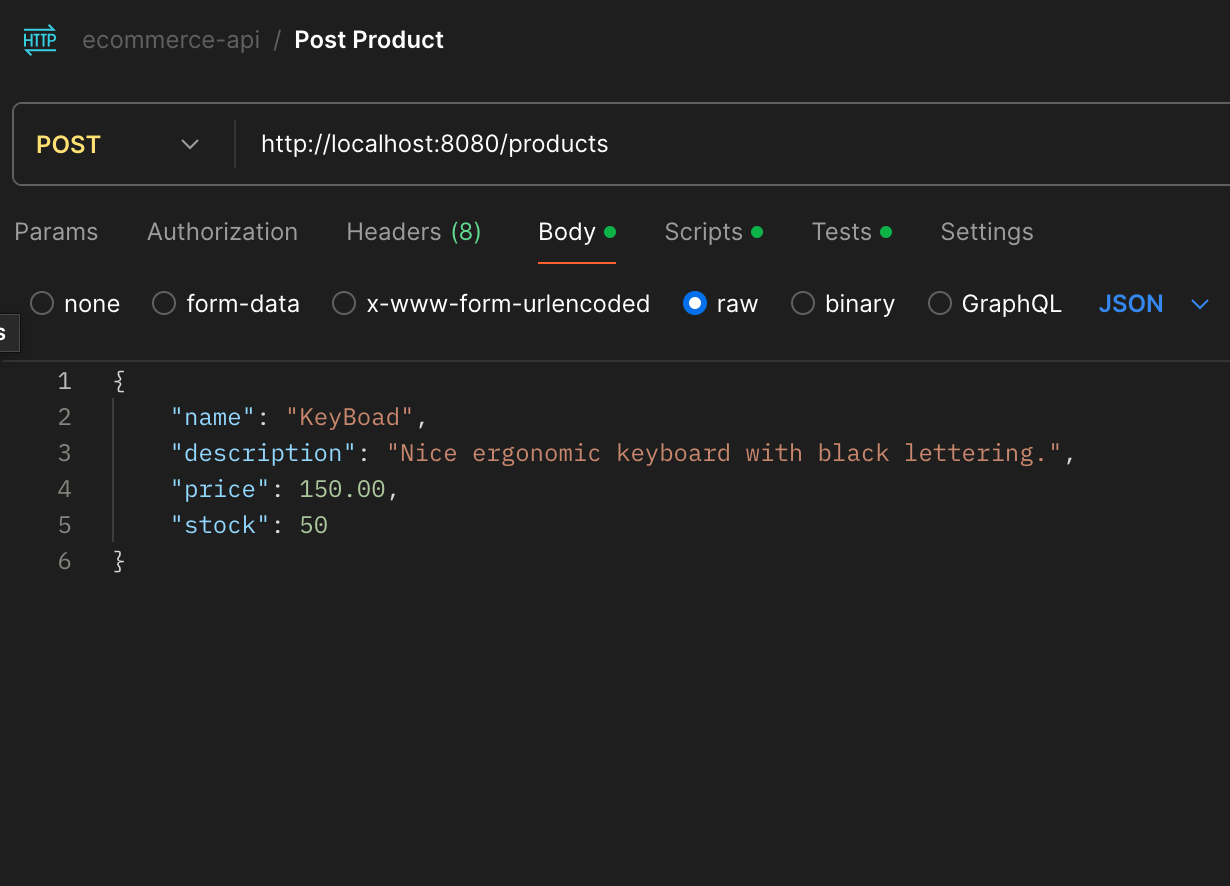This screenshot has height=886, width=1230.
Task: Select the raw body radio button
Action: (695, 304)
